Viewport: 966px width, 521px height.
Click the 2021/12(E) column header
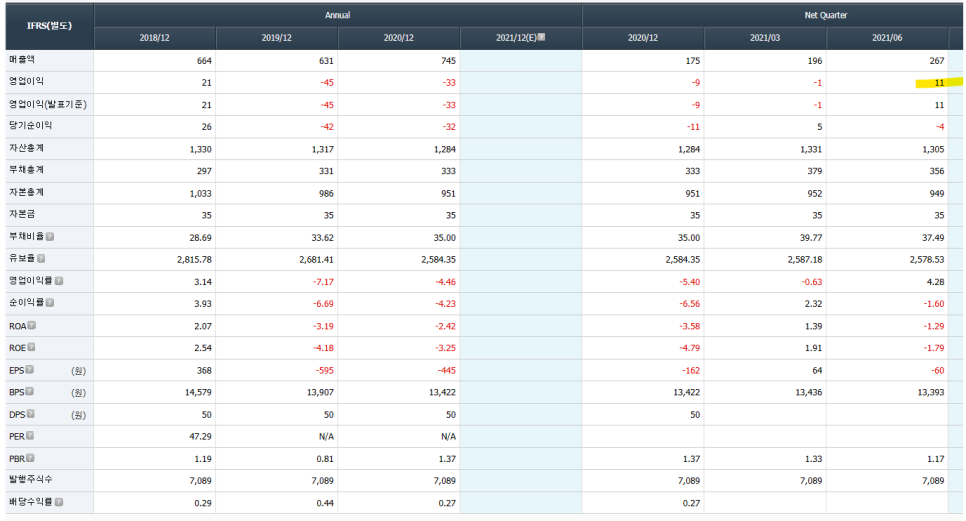pyautogui.click(x=521, y=38)
